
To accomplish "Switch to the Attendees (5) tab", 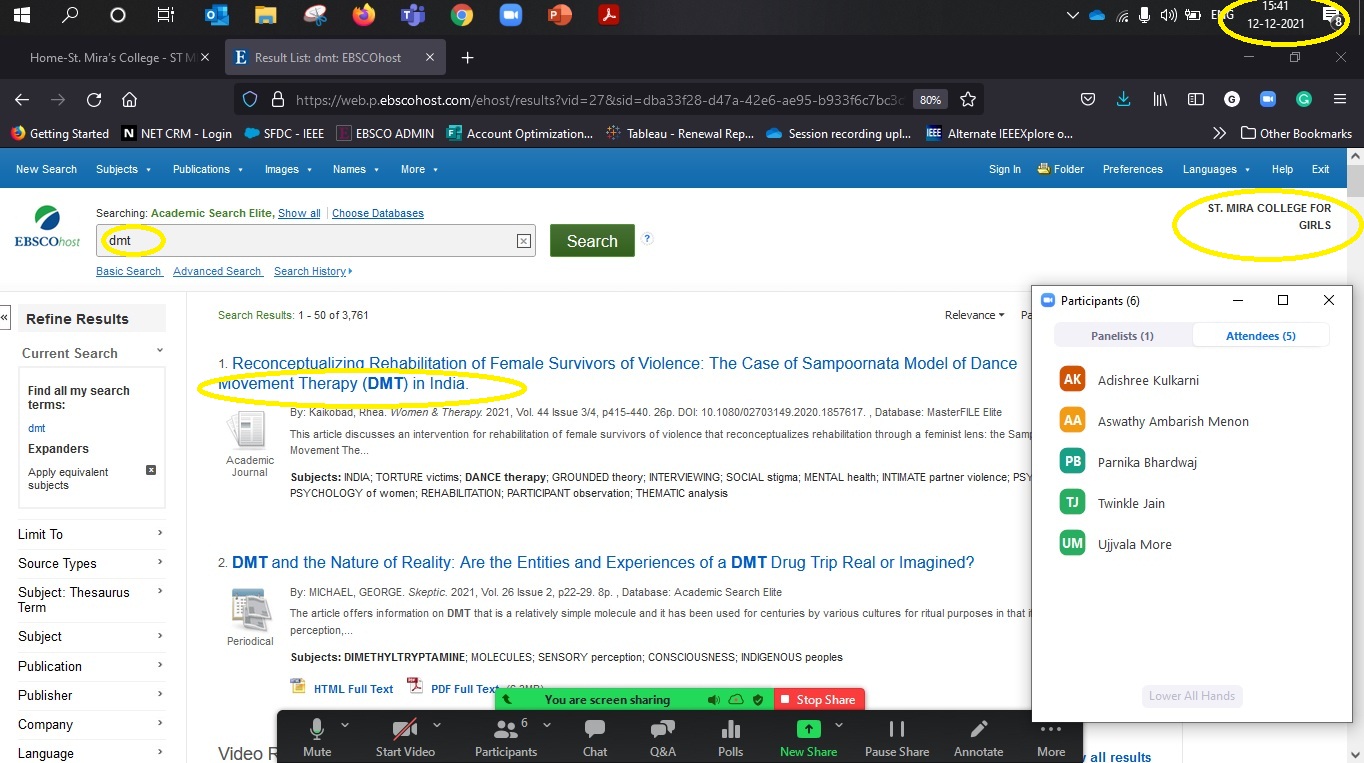I will click(x=1260, y=336).
